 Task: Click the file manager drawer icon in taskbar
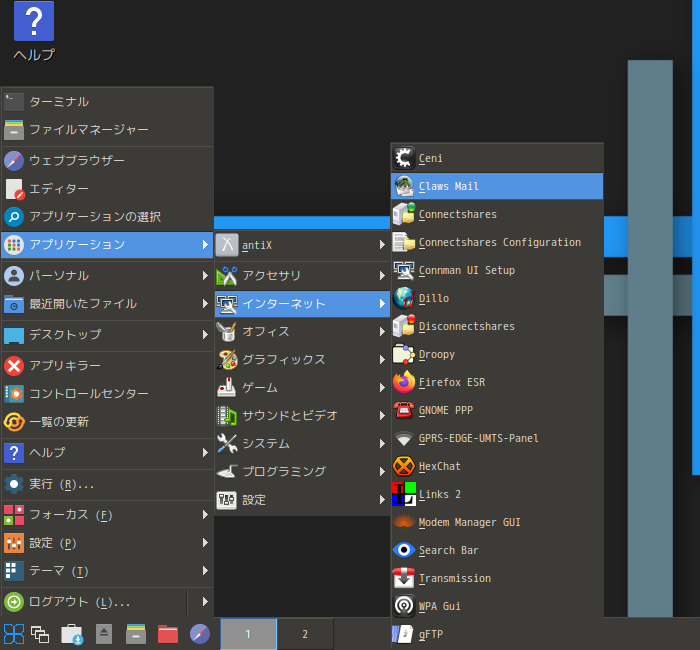pyautogui.click(x=136, y=634)
